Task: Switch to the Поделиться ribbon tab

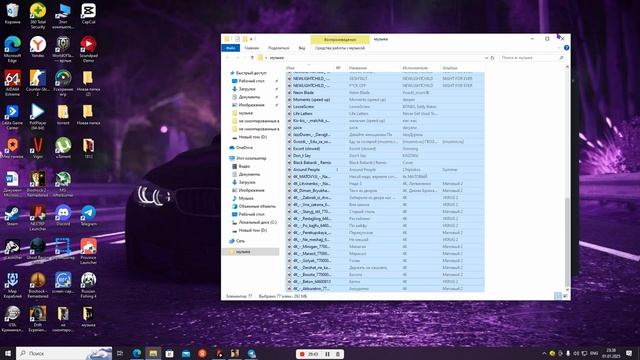Action: (x=278, y=48)
